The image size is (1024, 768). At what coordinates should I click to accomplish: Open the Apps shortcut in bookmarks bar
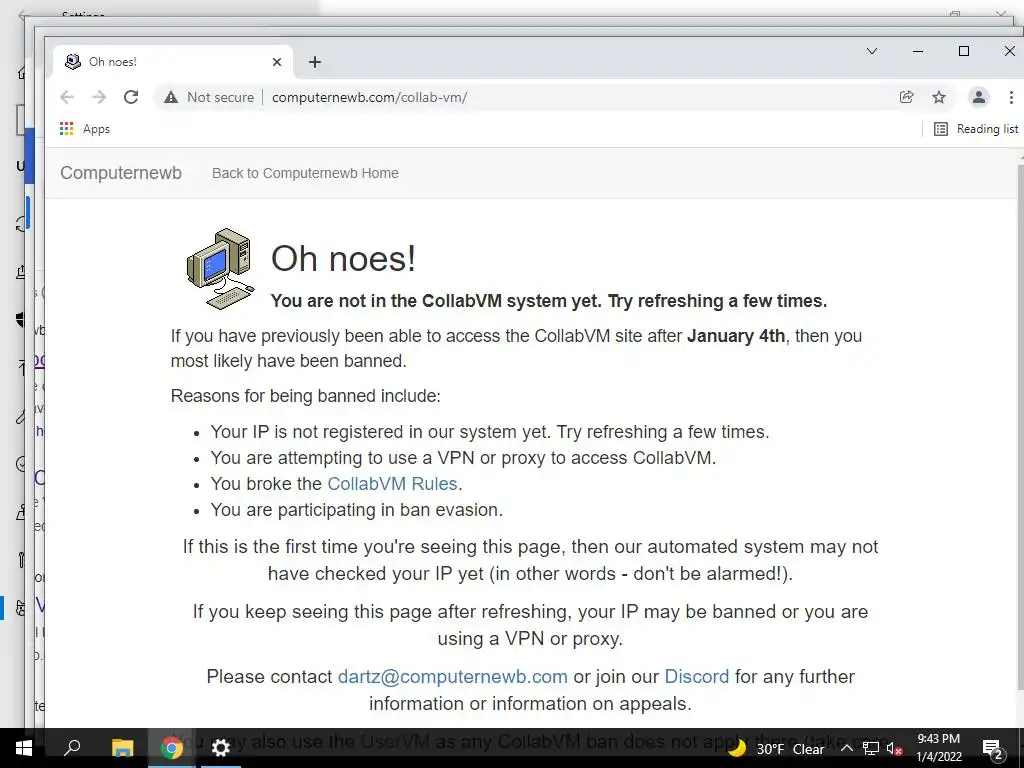(84, 129)
